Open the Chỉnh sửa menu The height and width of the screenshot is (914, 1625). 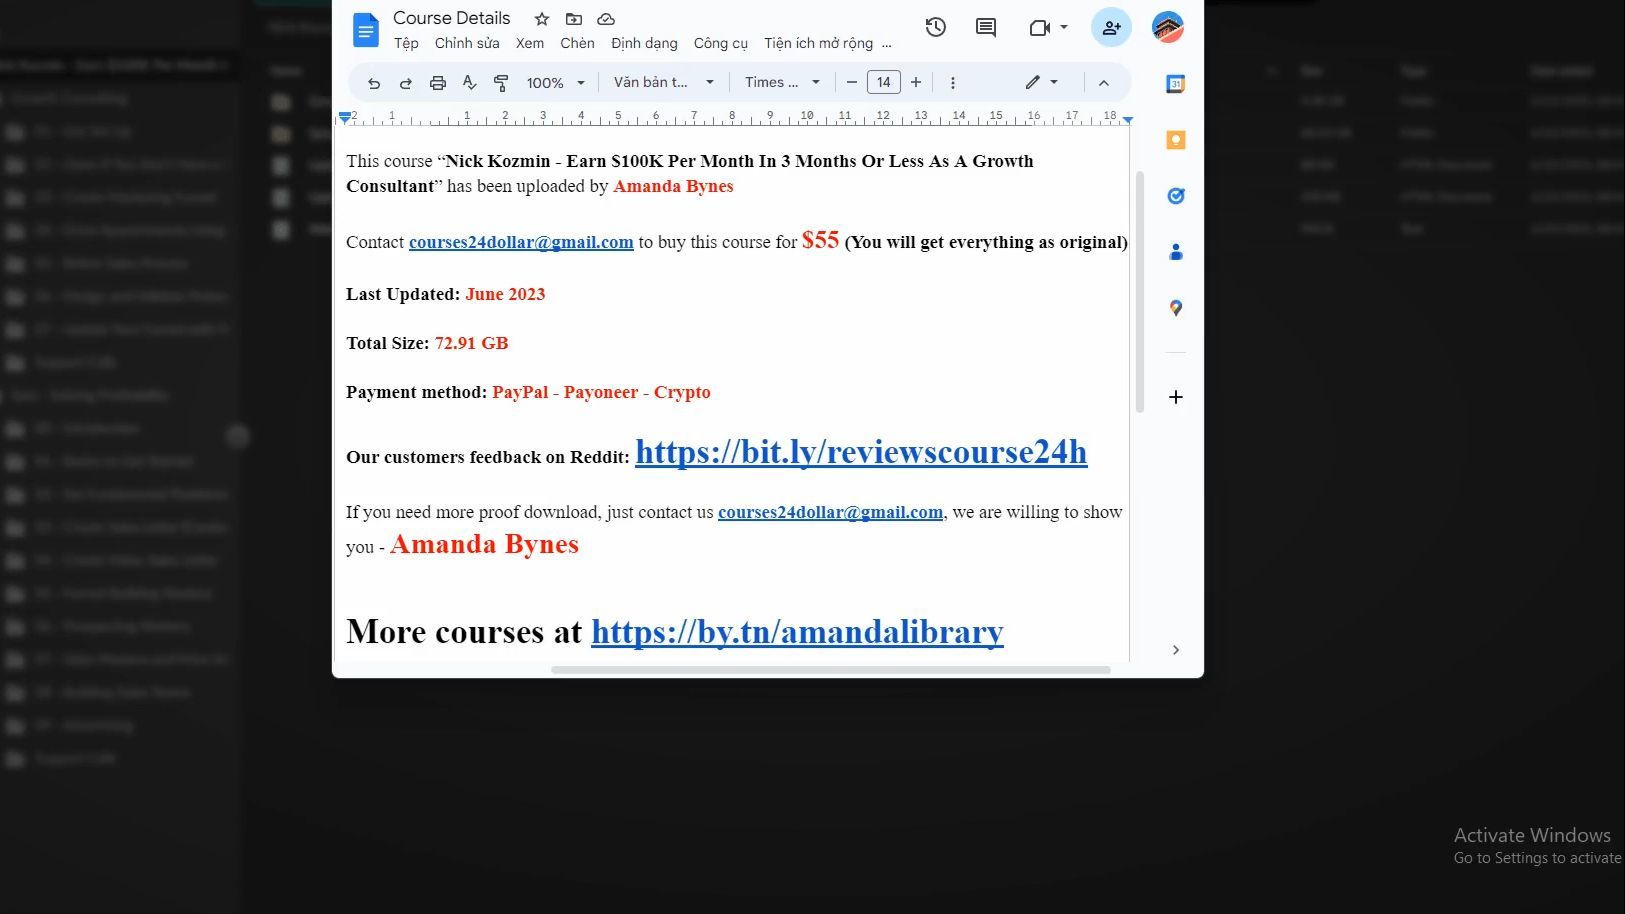pyautogui.click(x=467, y=43)
